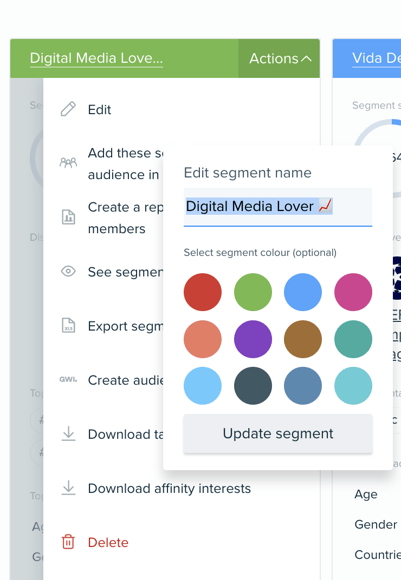Image resolution: width=401 pixels, height=580 pixels.
Task: Click download icon beside Download affinity interests
Action: [x=68, y=488]
